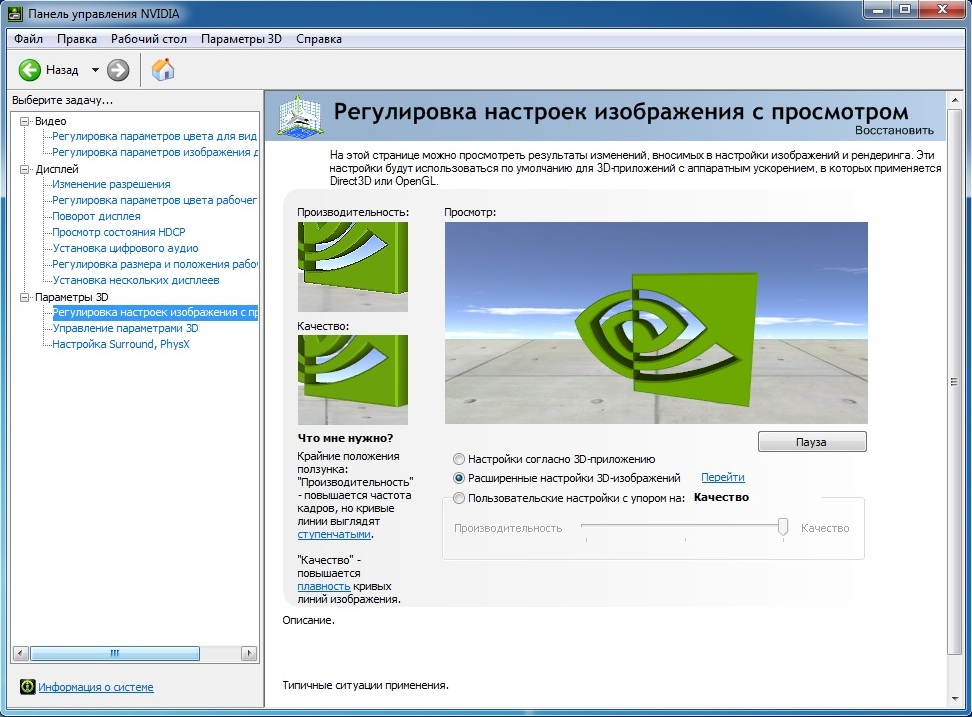
Task: Select Управление параметрами 3D item
Action: pos(125,328)
